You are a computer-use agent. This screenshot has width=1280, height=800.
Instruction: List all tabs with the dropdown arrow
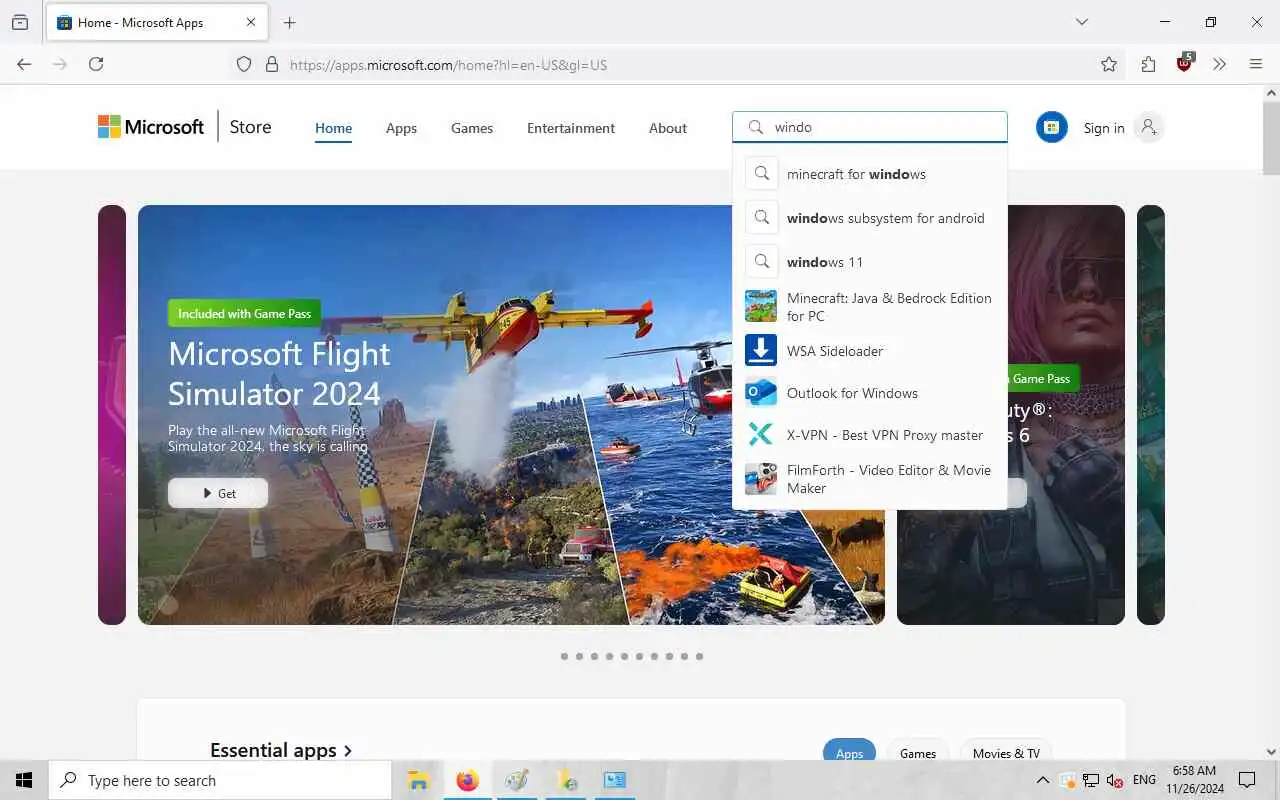click(x=1081, y=22)
